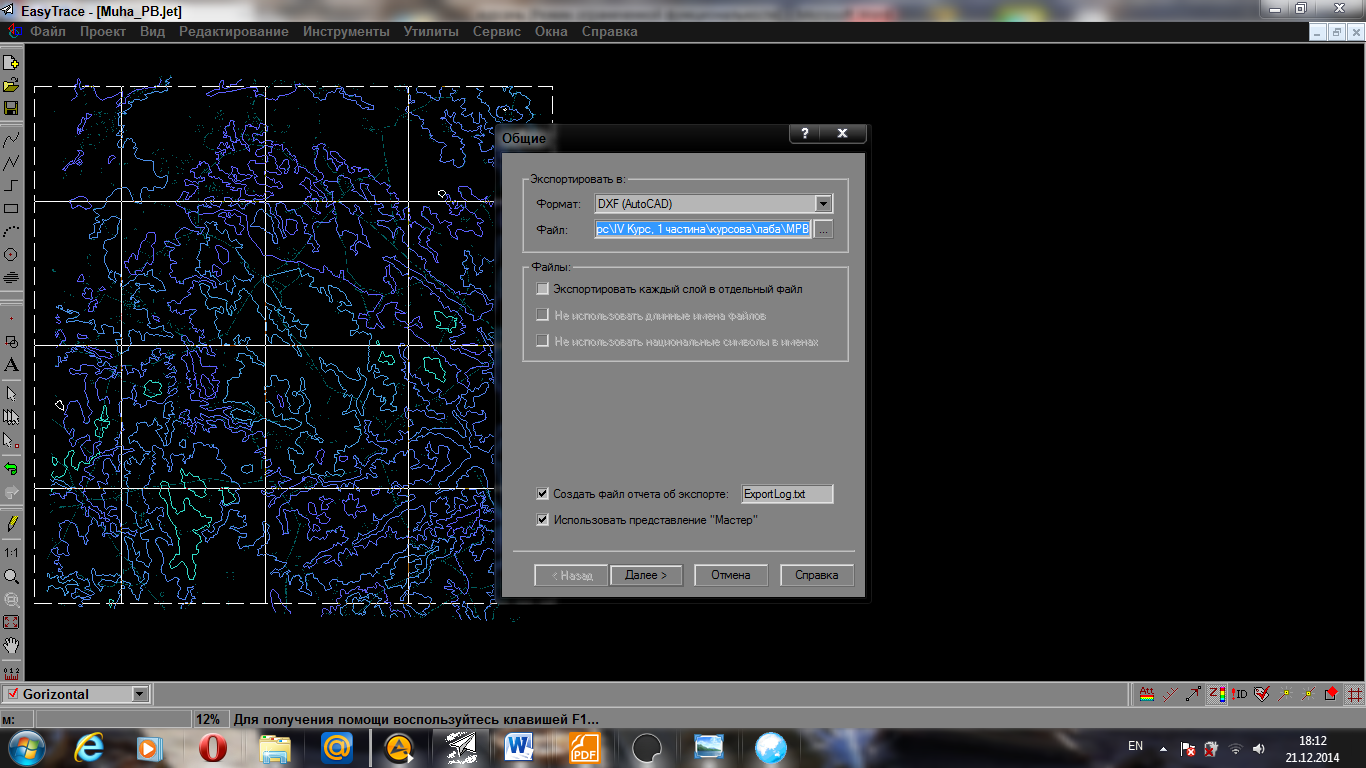This screenshot has width=1366, height=768.
Task: Uncheck create export report file option
Action: (x=543, y=494)
